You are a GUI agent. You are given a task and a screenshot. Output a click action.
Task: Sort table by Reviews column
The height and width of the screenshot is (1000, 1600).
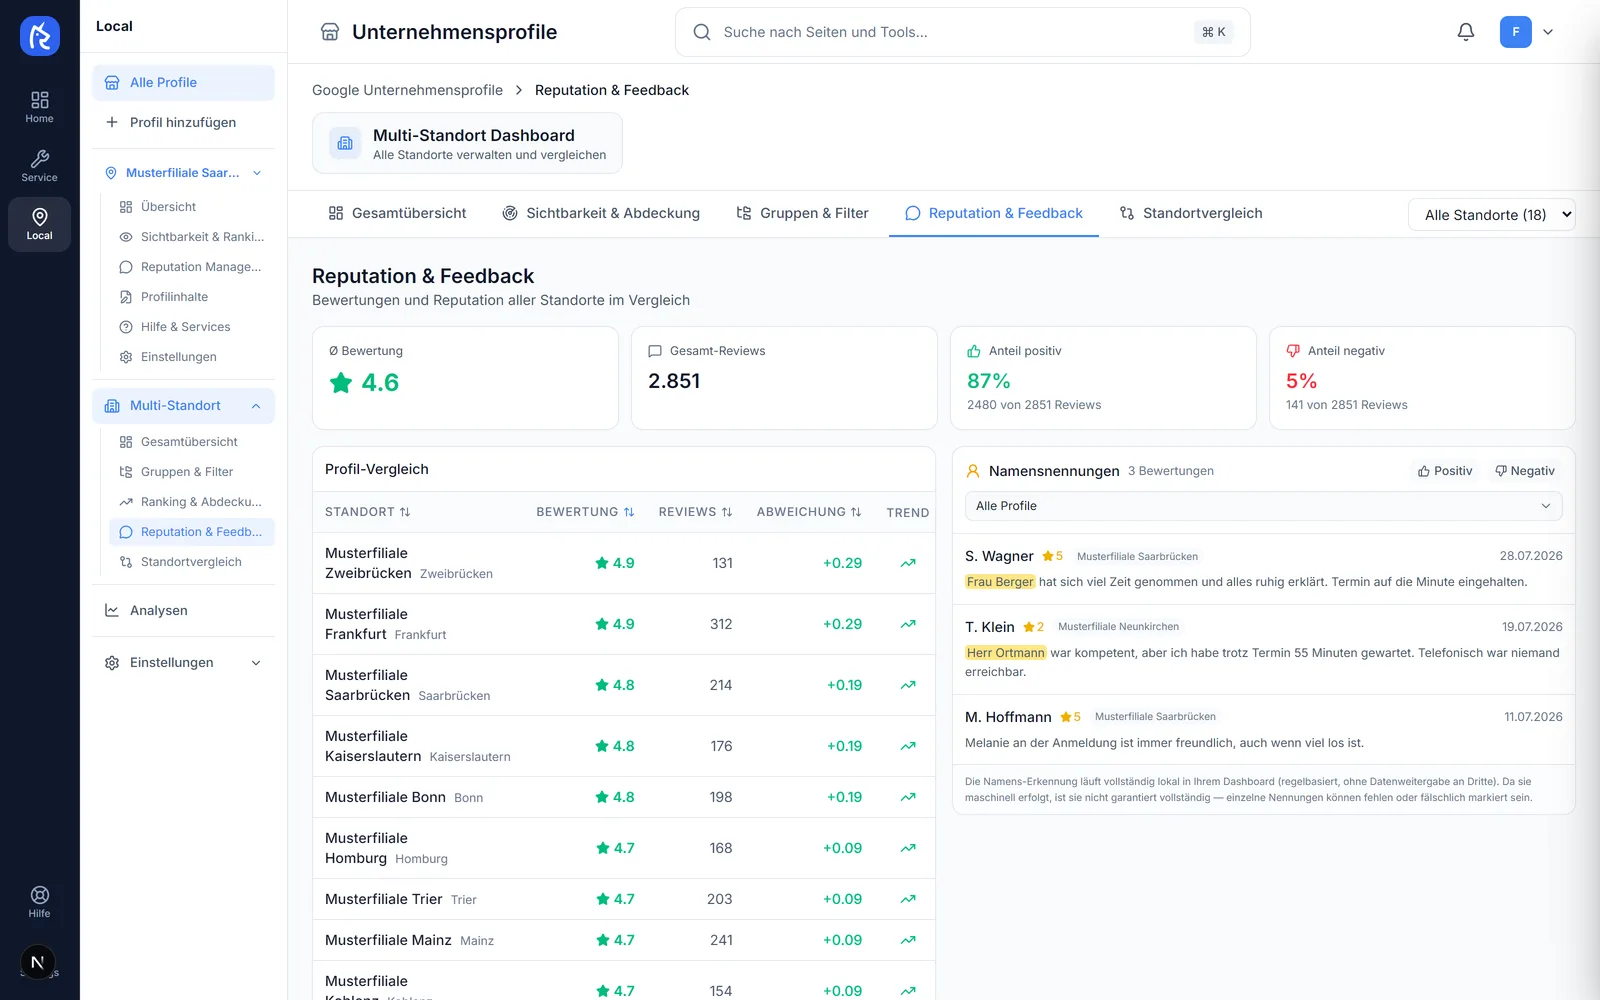(695, 512)
